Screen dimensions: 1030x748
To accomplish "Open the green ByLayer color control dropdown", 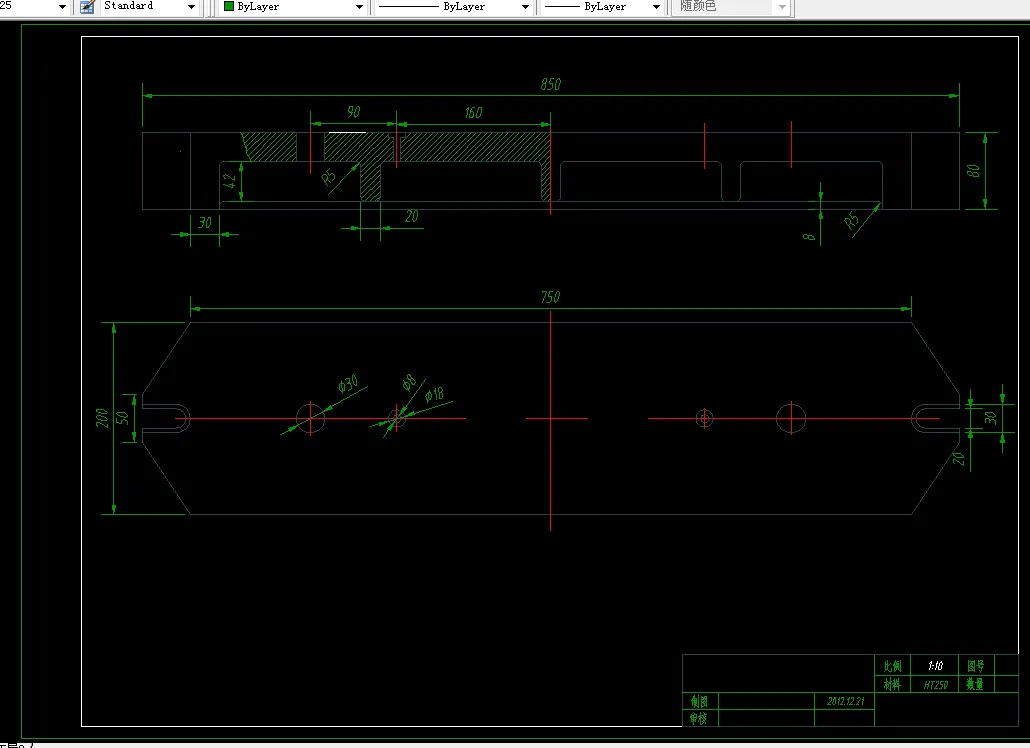I will [359, 7].
